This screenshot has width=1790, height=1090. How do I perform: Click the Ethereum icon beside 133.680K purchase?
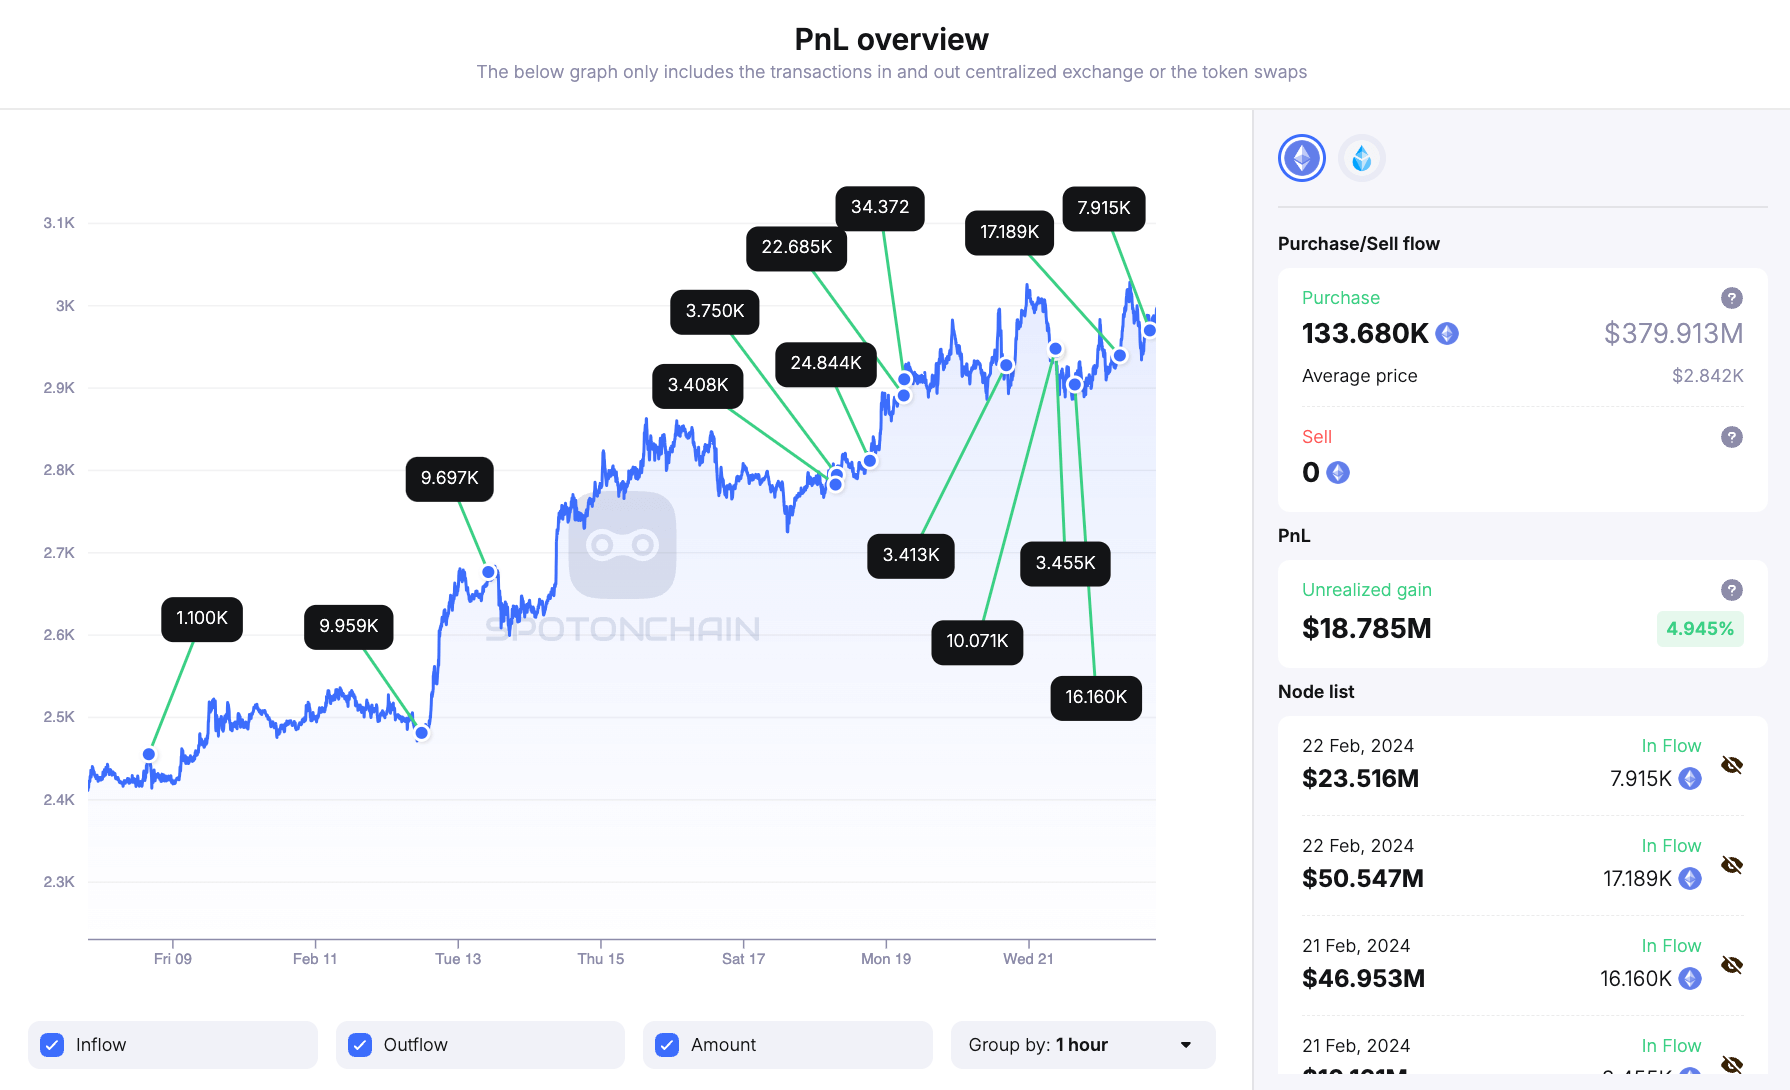coord(1447,334)
